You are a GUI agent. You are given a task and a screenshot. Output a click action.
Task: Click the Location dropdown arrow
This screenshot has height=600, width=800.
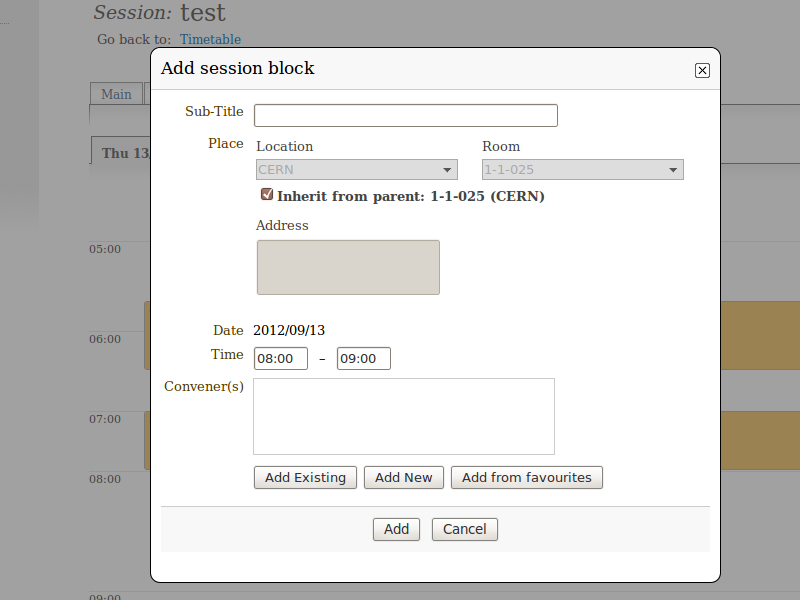click(447, 170)
